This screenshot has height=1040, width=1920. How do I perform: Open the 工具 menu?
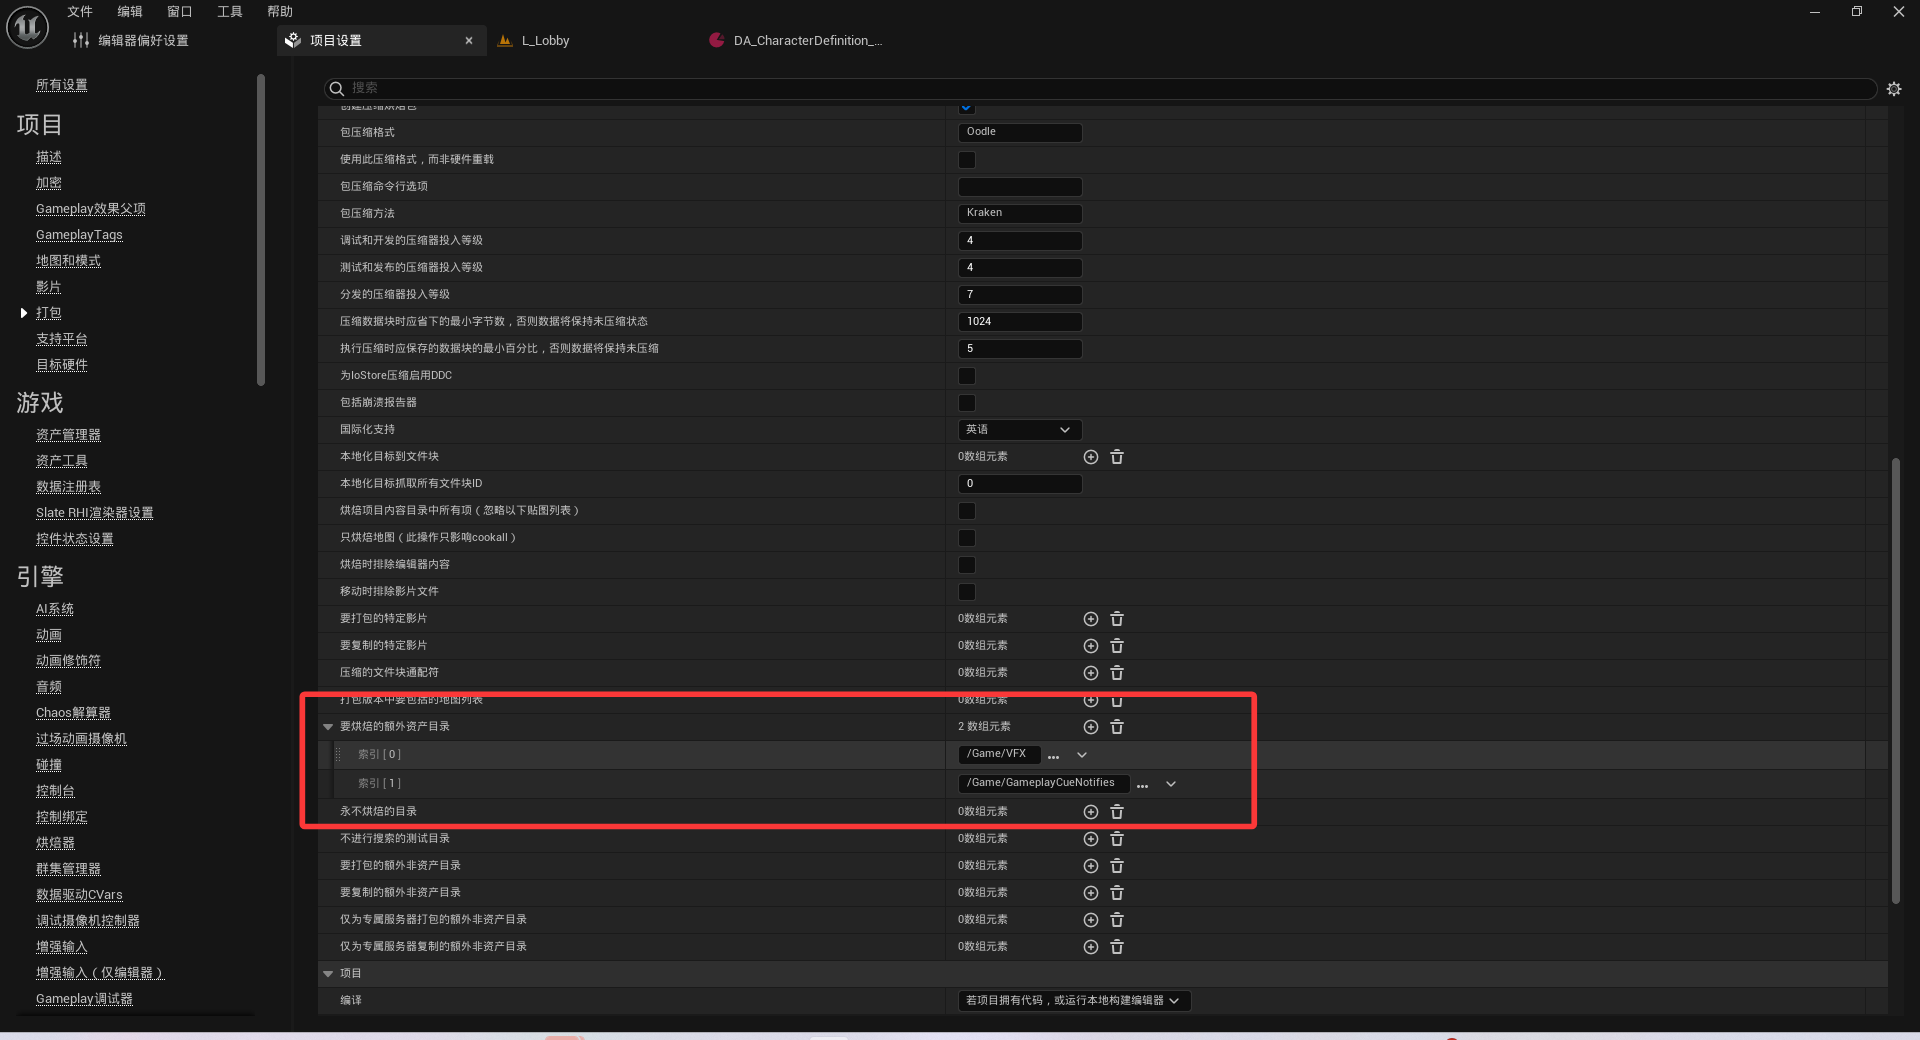pos(230,12)
